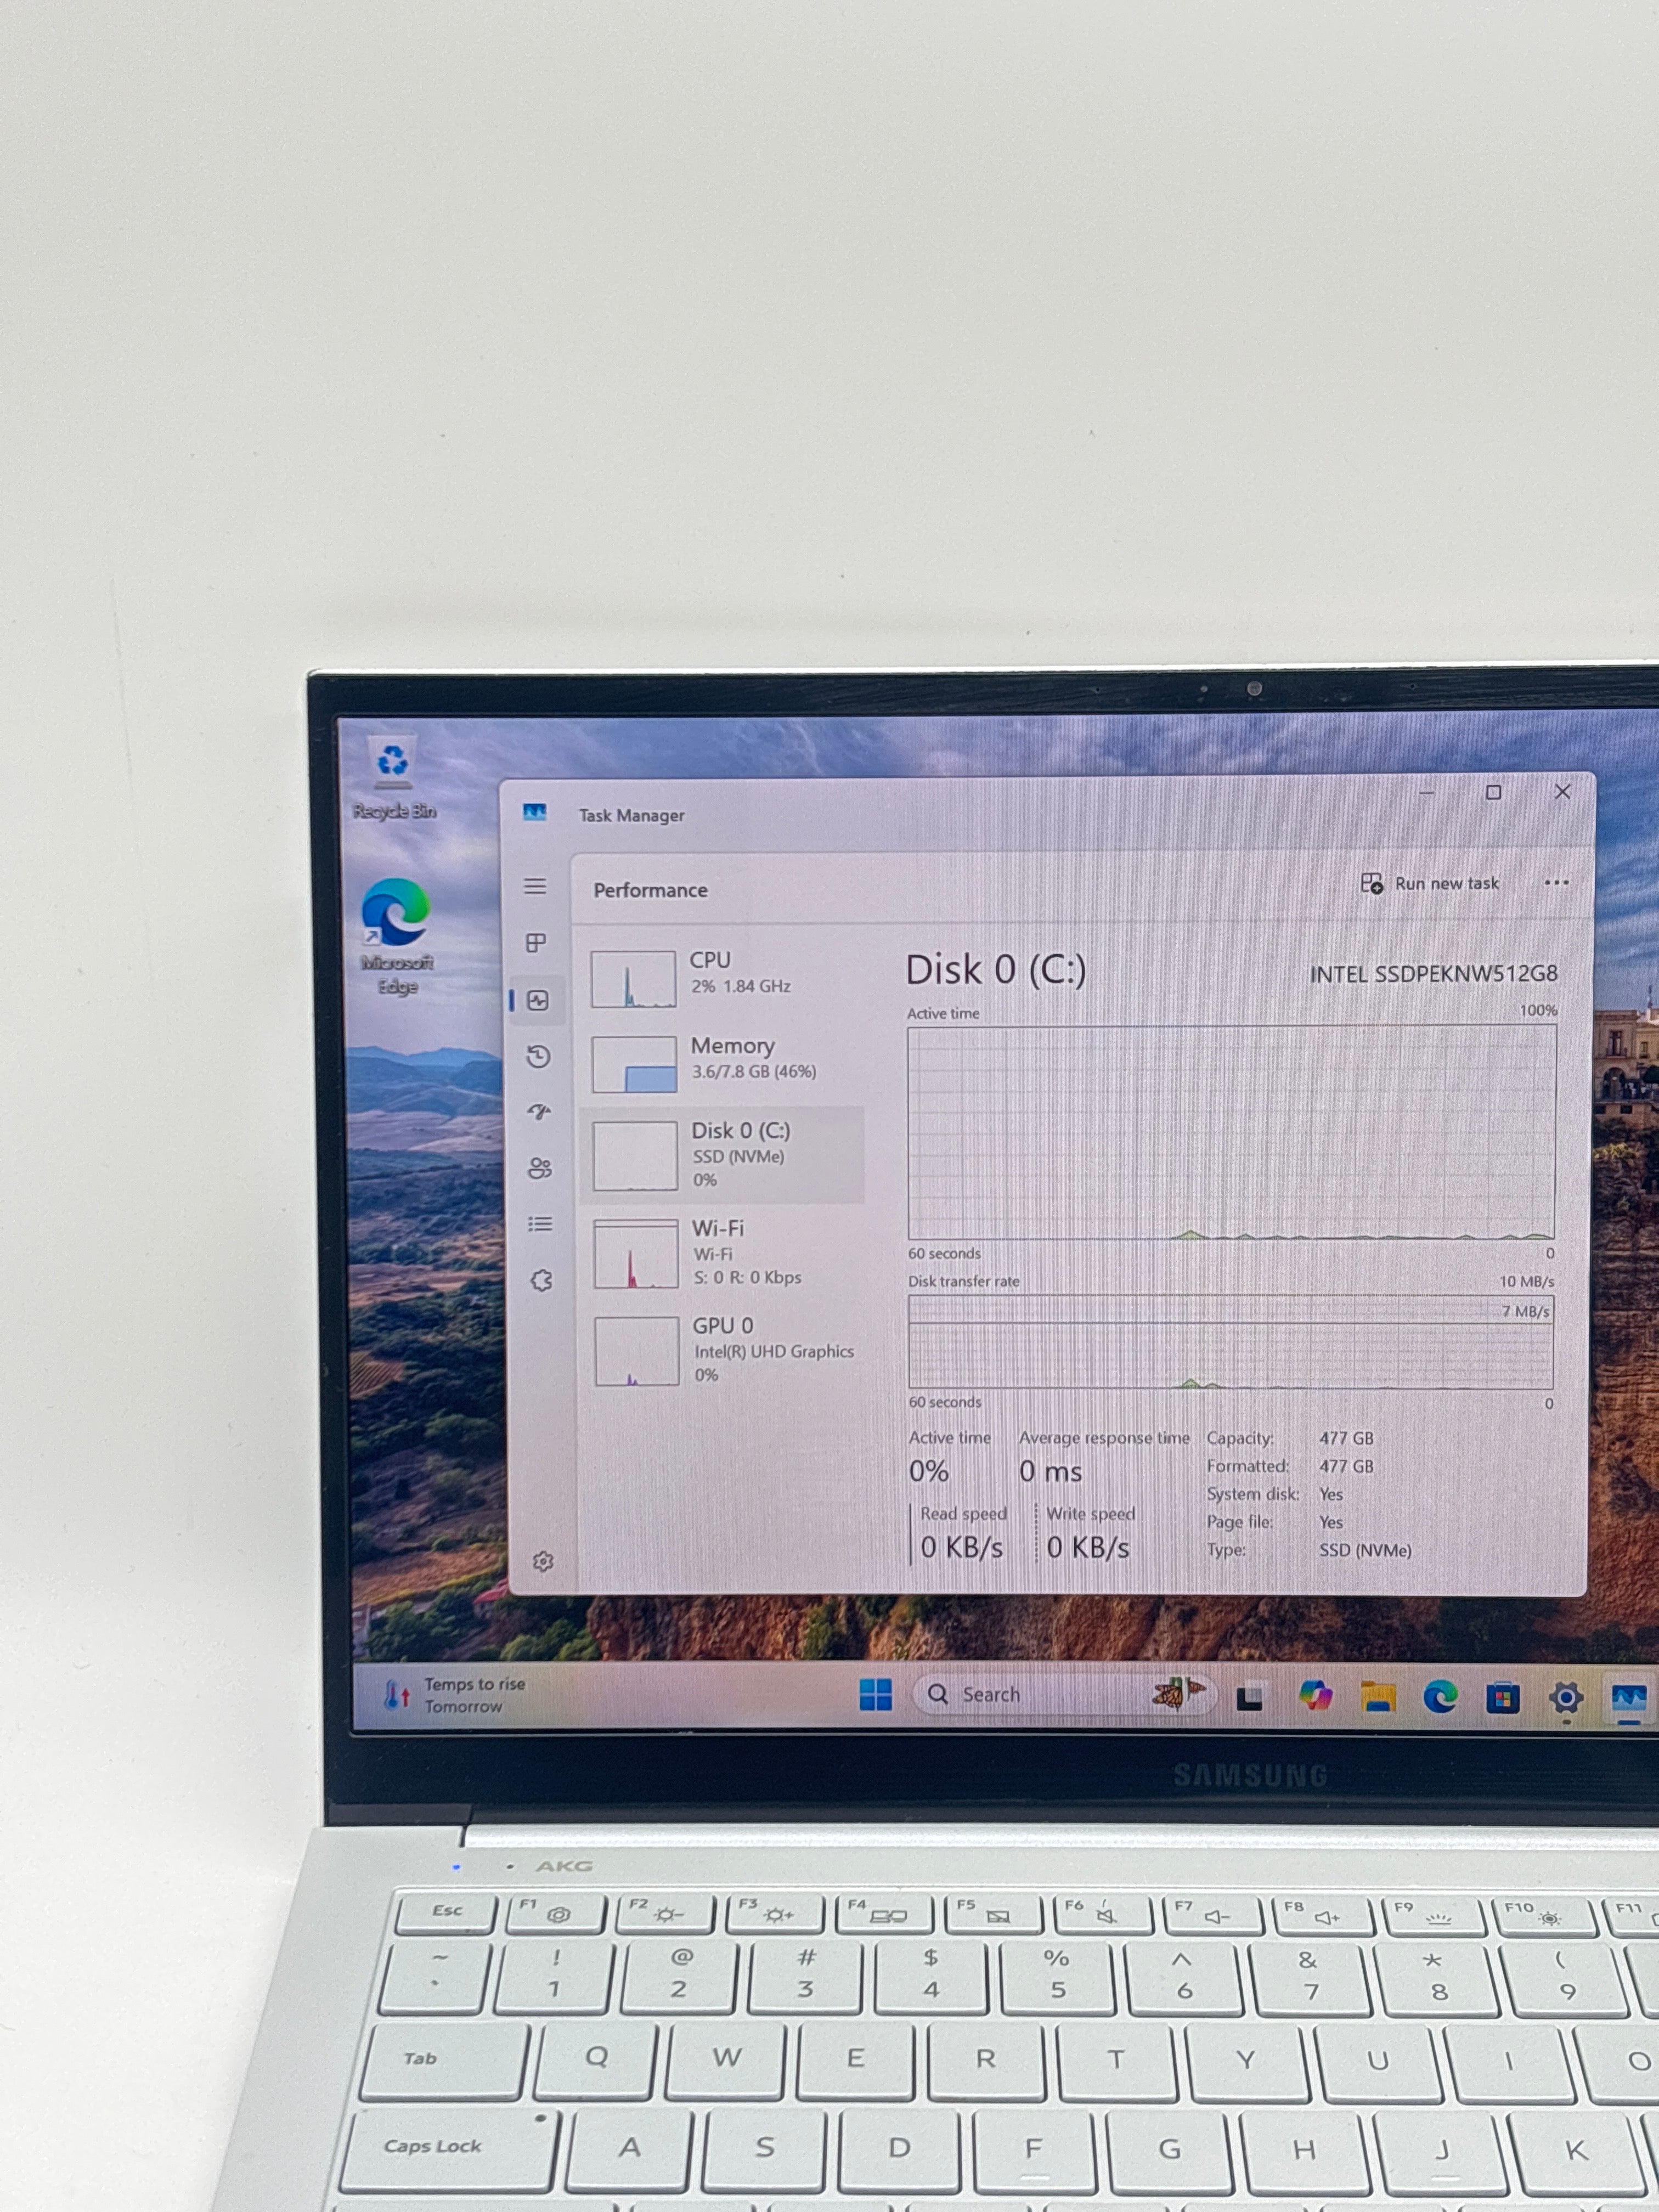The height and width of the screenshot is (2212, 1659).
Task: Click the 0 ms average response value
Action: pos(1050,1471)
